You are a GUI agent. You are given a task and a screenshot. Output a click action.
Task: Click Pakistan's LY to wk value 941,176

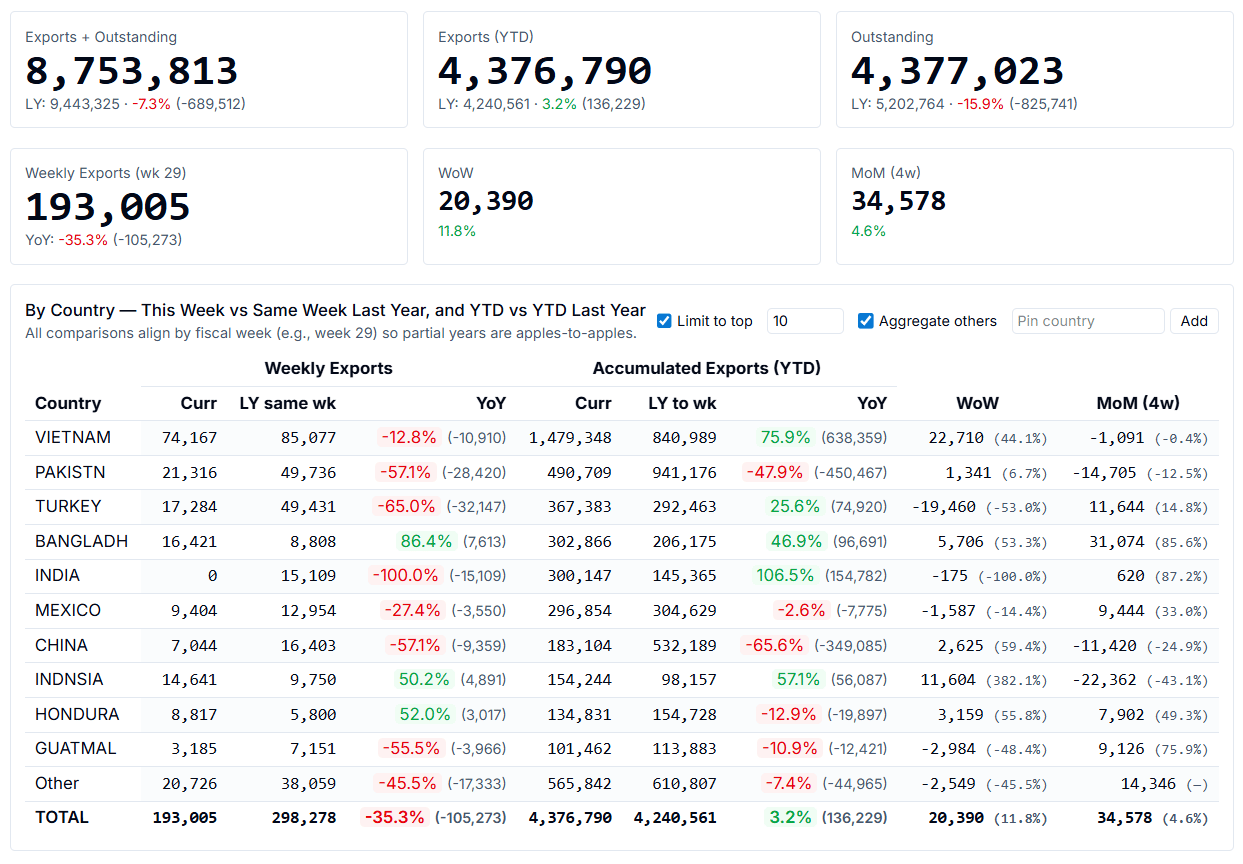click(684, 472)
